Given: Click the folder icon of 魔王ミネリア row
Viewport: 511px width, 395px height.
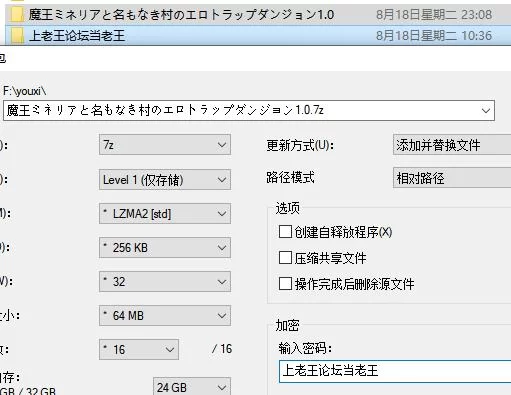Looking at the screenshot, I should [x=17, y=15].
